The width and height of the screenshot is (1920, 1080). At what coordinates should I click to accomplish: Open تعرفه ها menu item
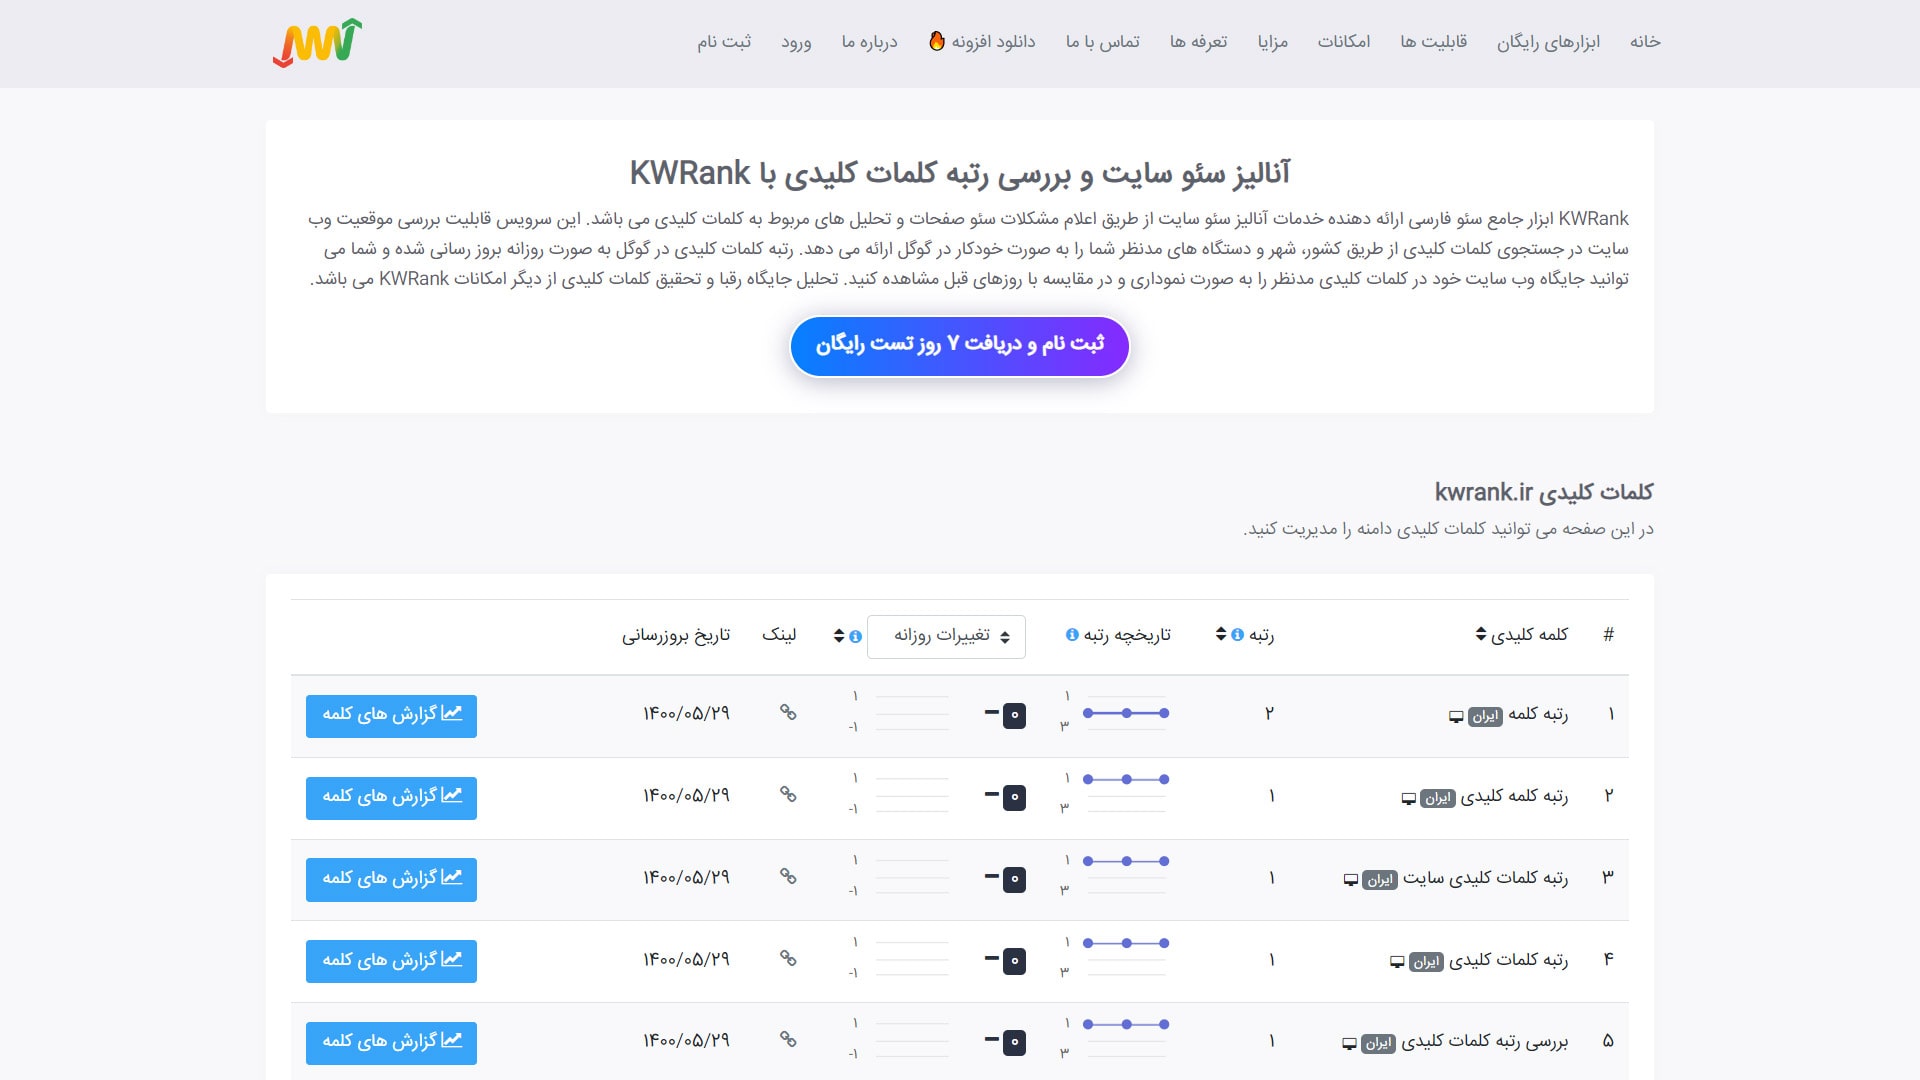point(1199,41)
